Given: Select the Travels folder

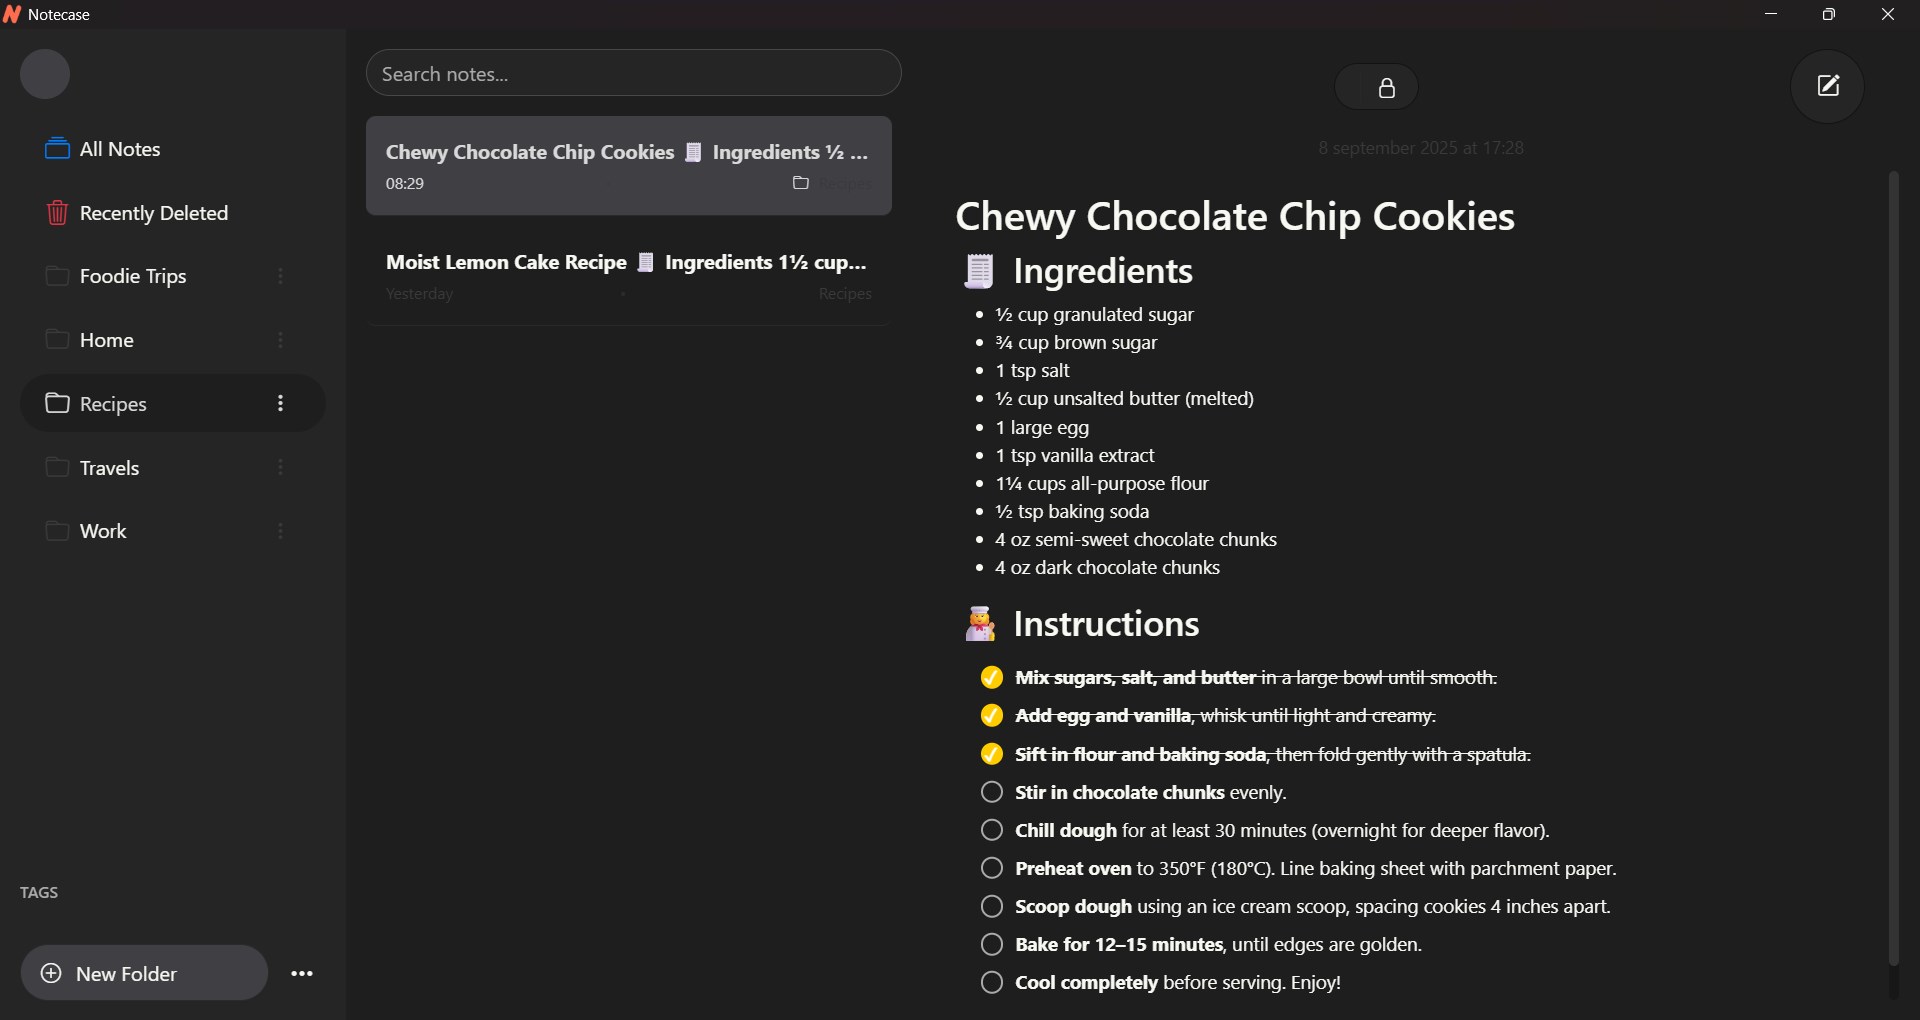Looking at the screenshot, I should pos(172,467).
